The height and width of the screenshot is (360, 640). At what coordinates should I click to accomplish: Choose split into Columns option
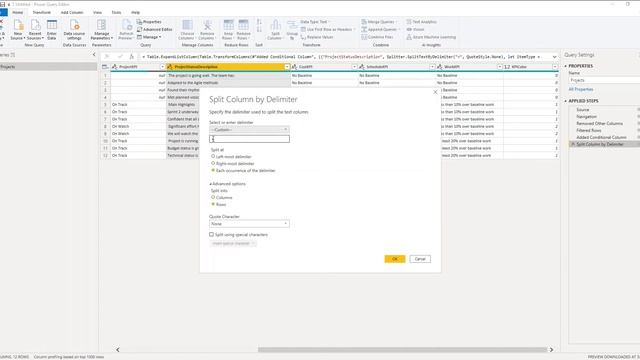pyautogui.click(x=213, y=197)
